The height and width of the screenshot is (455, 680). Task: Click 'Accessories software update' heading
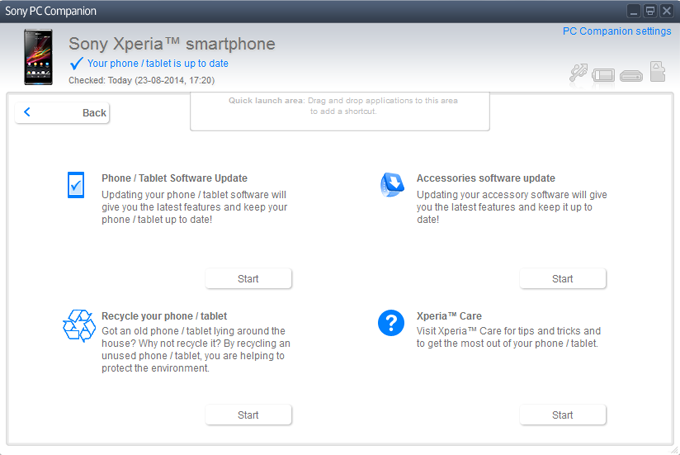486,178
